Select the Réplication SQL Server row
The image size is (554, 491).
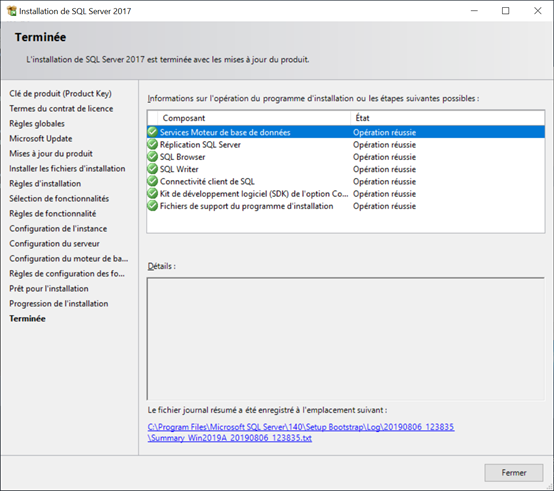(x=346, y=144)
